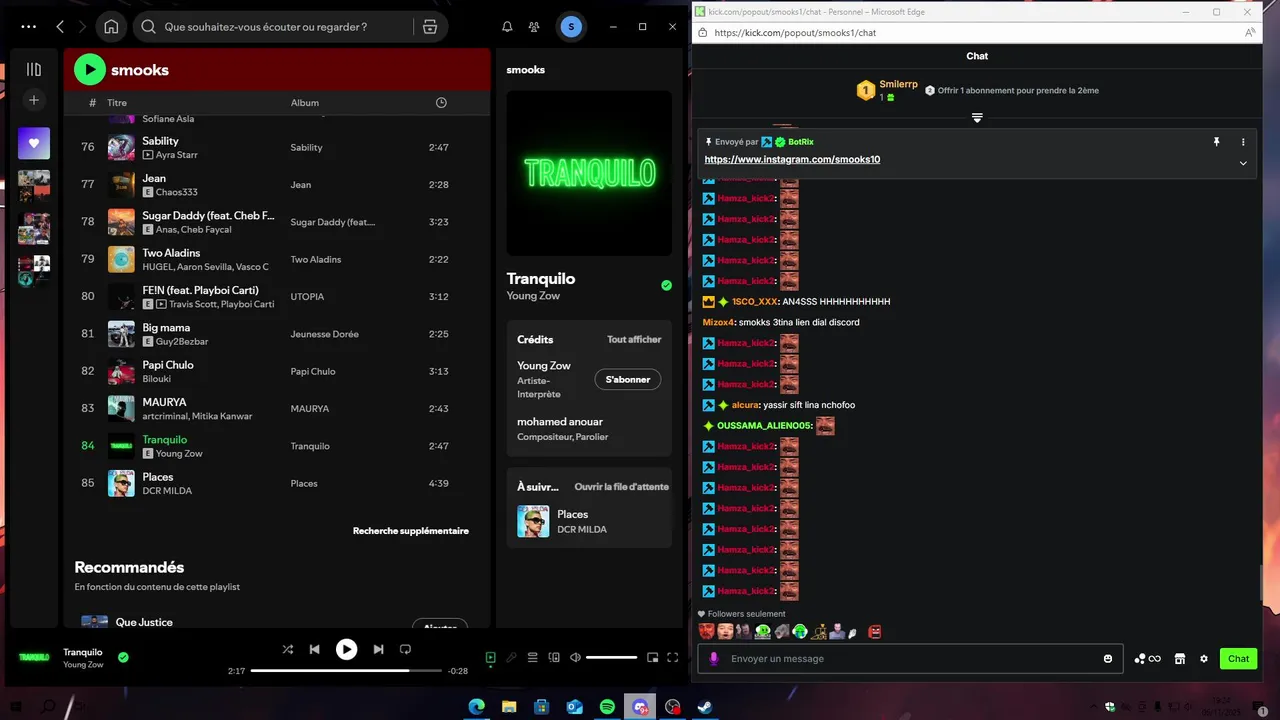Select track 85 Places by DCR MILDA
This screenshot has width=1280, height=720.
click(277, 483)
